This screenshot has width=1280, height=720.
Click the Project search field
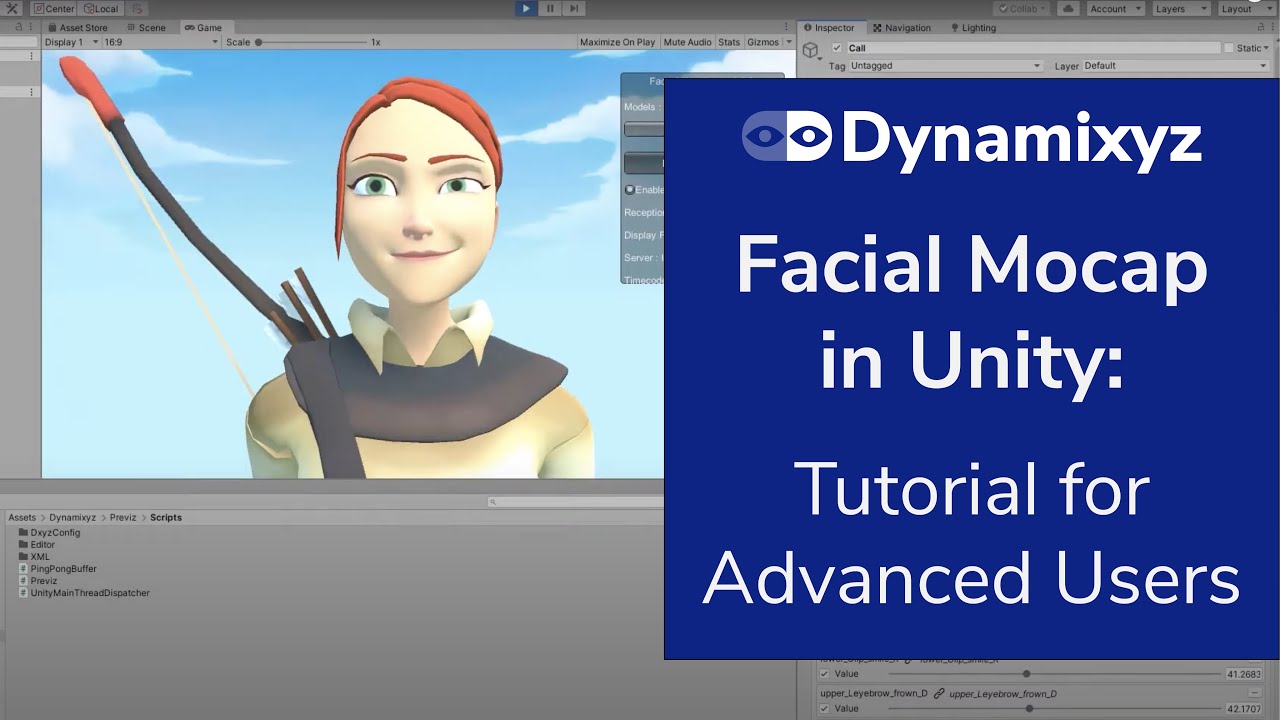[x=575, y=502]
